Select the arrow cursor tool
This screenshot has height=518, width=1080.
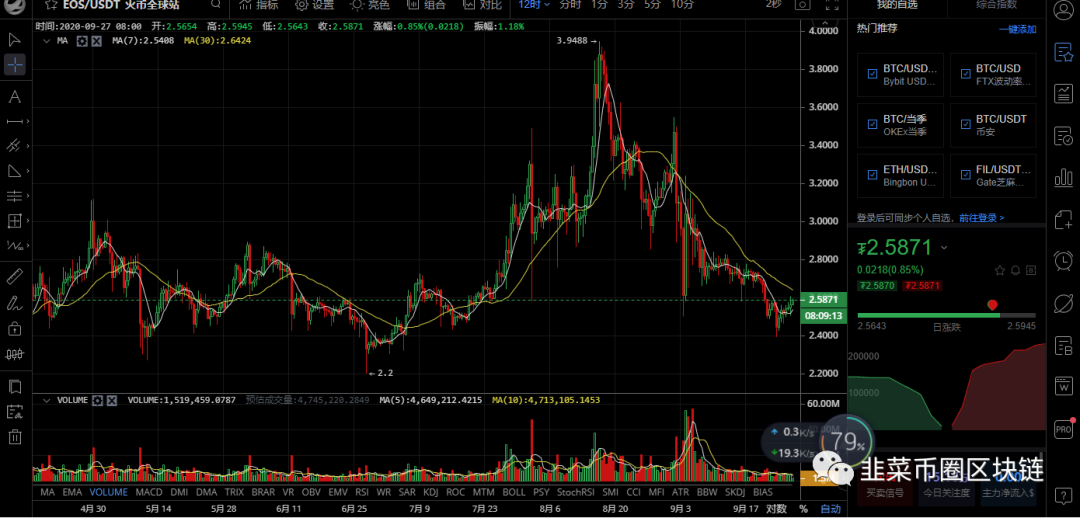14,39
